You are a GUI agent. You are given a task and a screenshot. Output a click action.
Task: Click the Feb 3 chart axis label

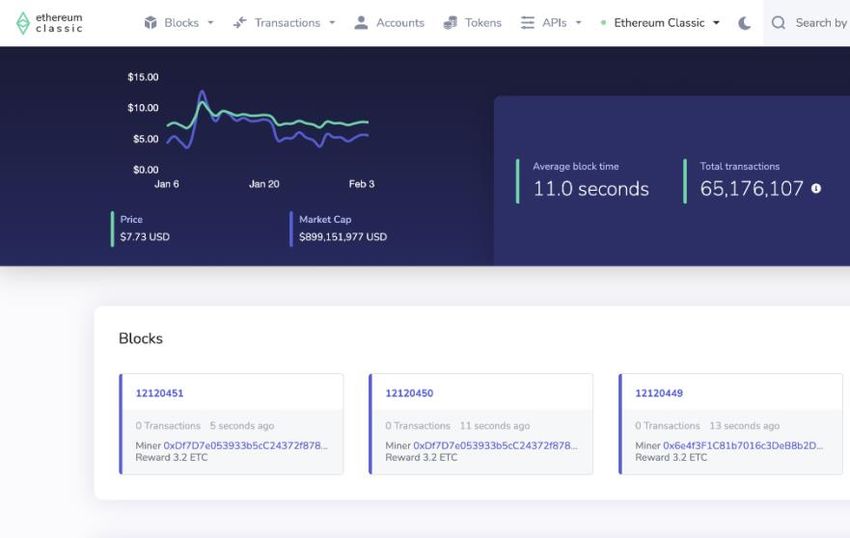click(x=362, y=184)
